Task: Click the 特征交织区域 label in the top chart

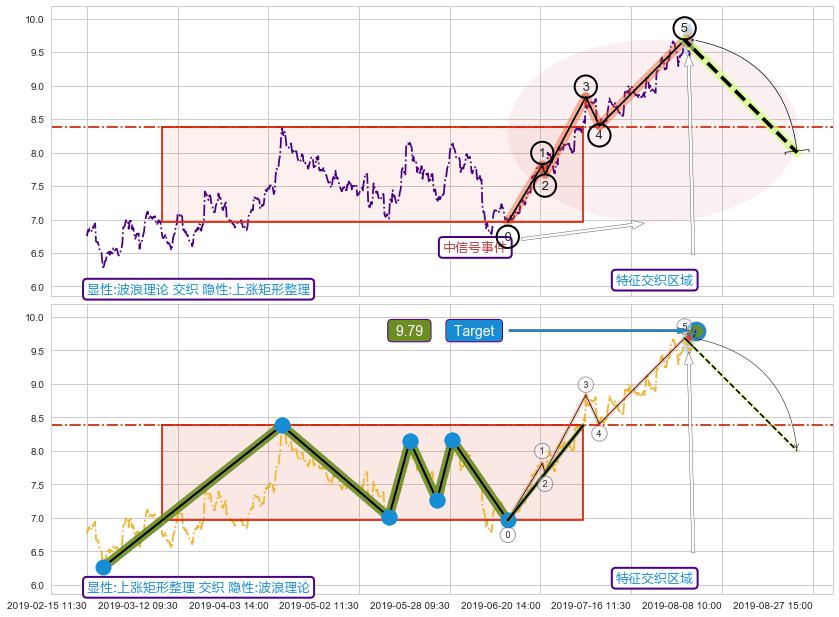Action: [x=654, y=280]
